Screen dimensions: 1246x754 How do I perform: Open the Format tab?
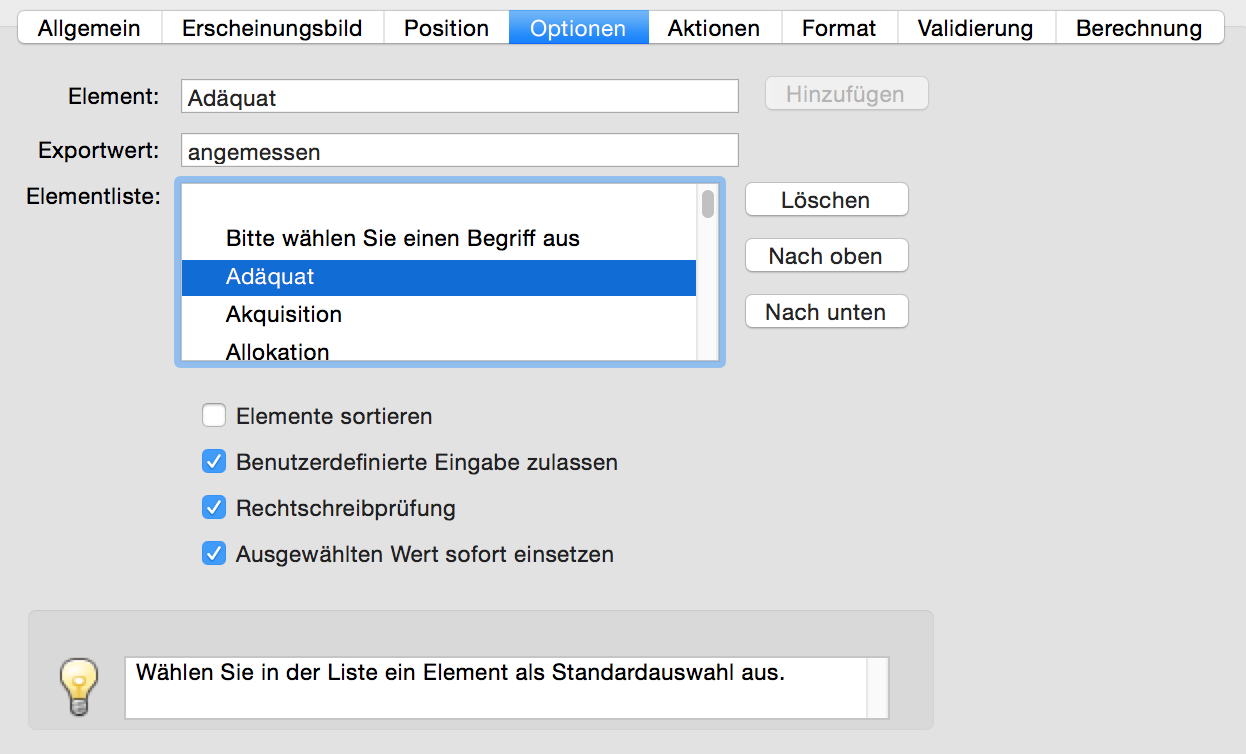click(x=839, y=28)
